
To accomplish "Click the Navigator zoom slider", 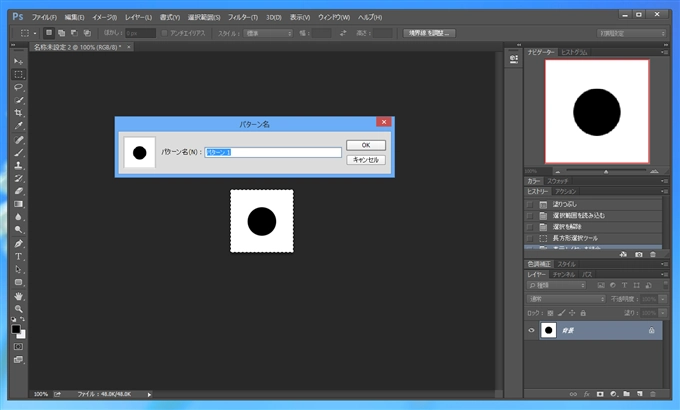I will click(x=606, y=171).
